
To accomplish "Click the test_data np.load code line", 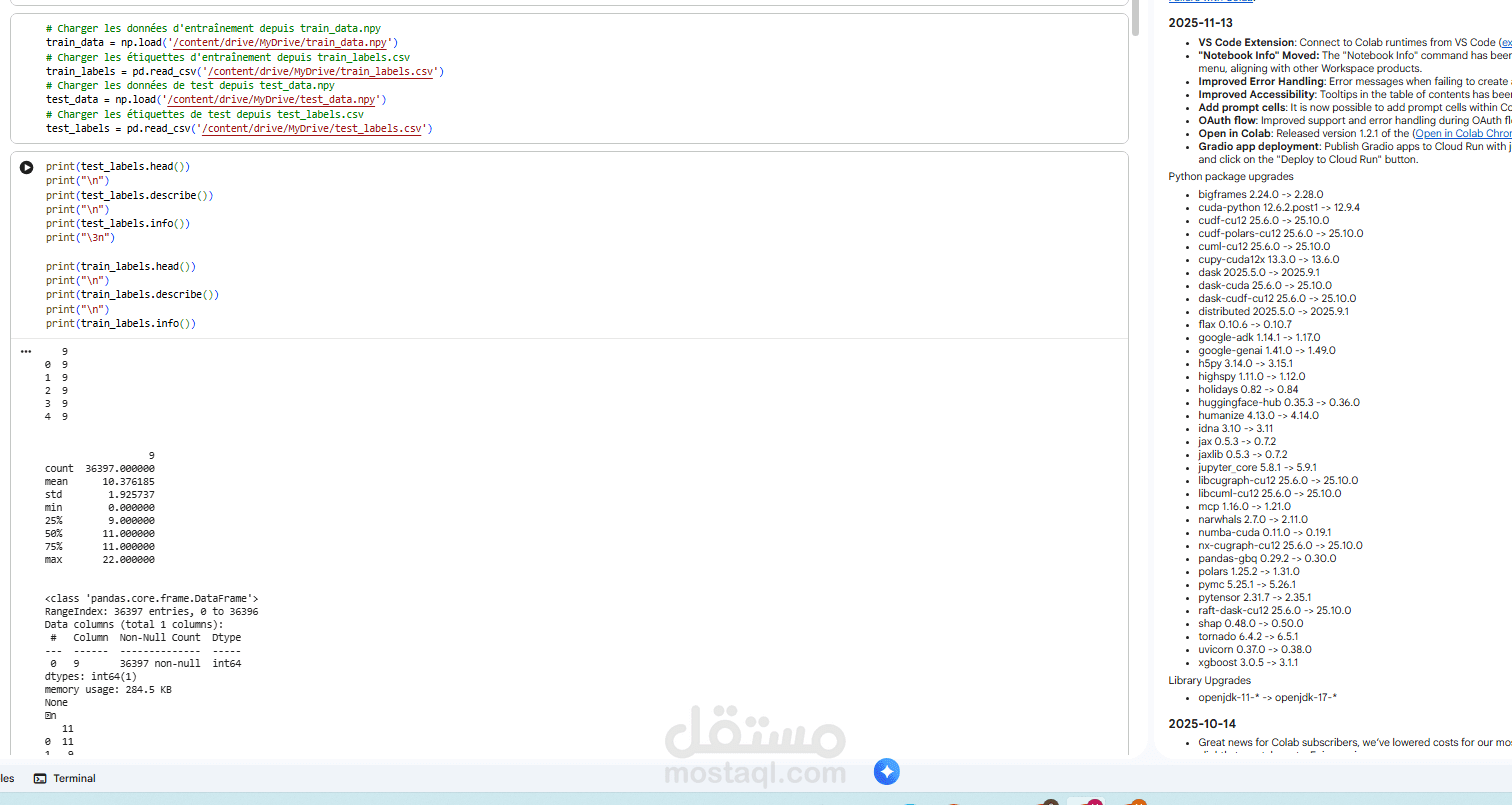I will (216, 100).
